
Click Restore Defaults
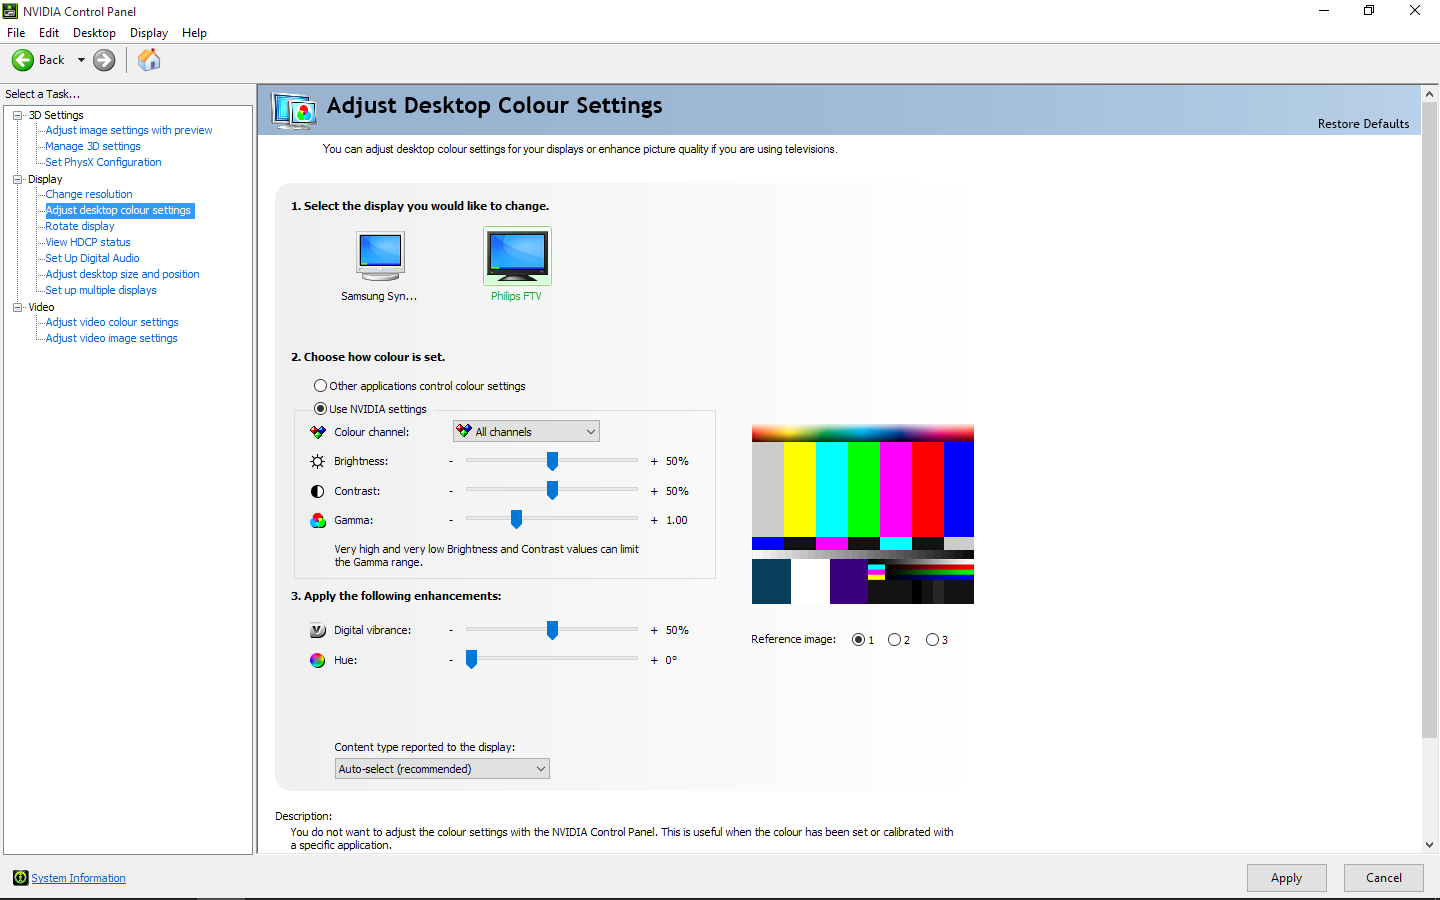pyautogui.click(x=1363, y=124)
